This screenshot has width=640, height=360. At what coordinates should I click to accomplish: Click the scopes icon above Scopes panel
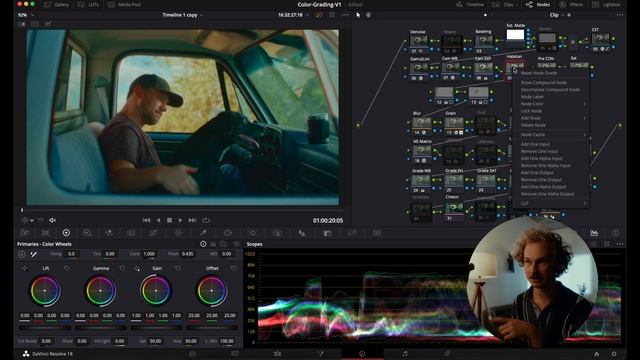click(594, 233)
